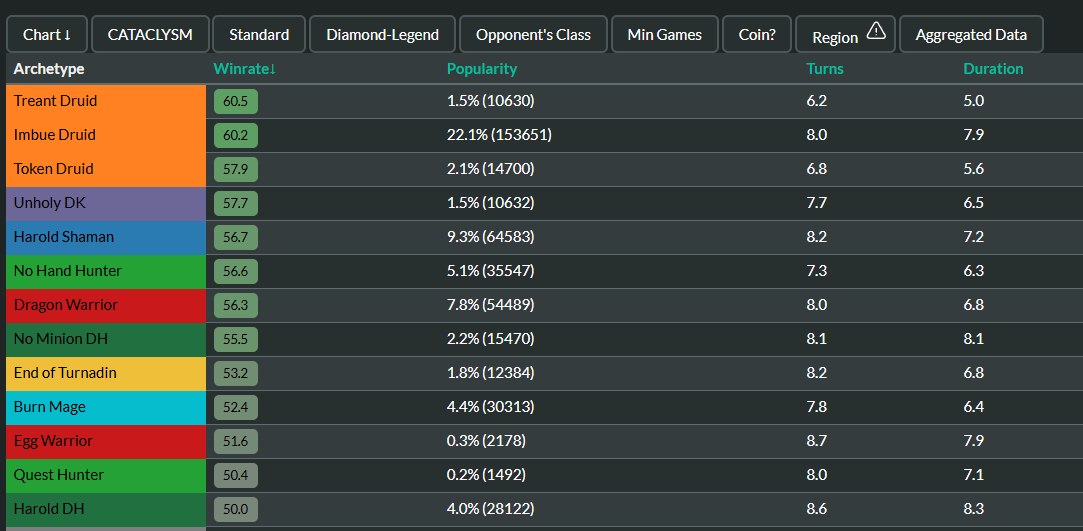Open the Imbue Druid archetype
The height and width of the screenshot is (531, 1083).
click(106, 135)
